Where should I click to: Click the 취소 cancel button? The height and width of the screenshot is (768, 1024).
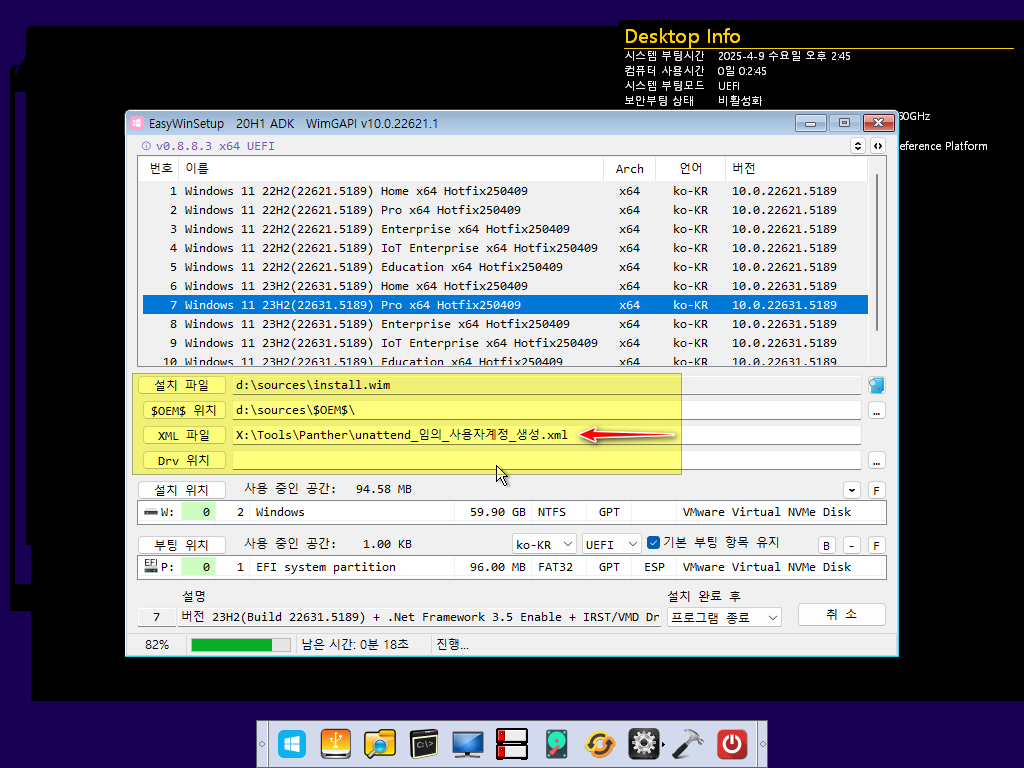(x=842, y=615)
